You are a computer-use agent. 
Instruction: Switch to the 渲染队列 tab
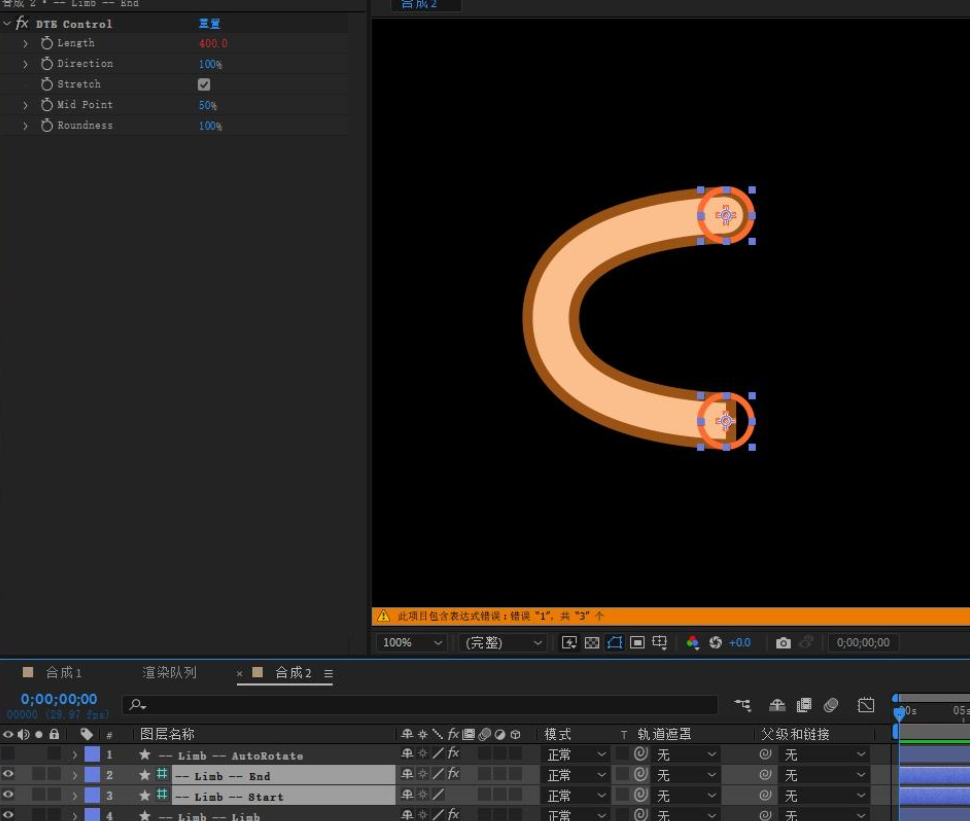[169, 672]
